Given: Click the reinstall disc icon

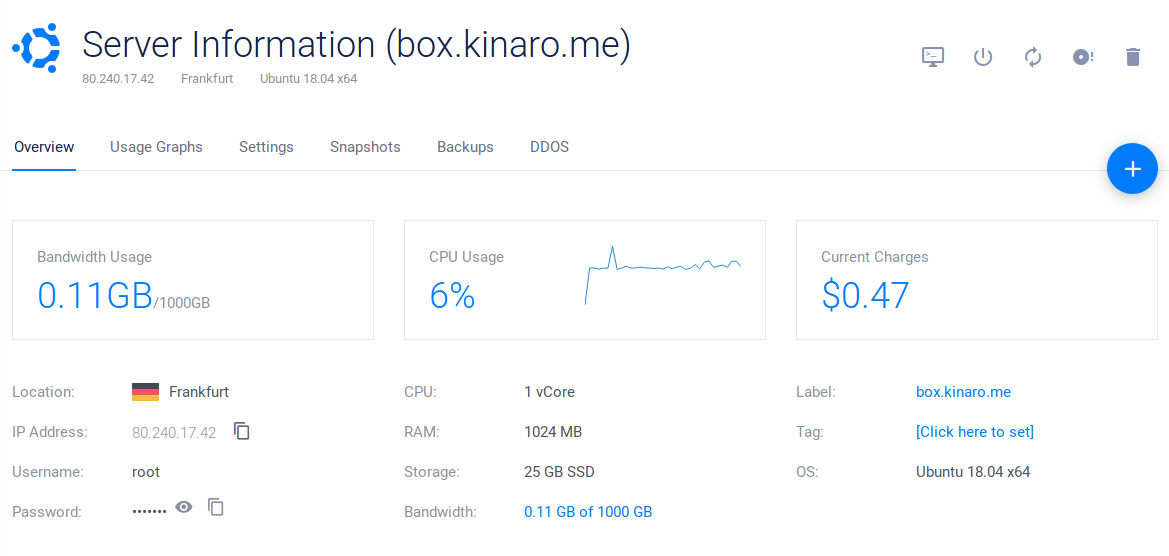Looking at the screenshot, I should pyautogui.click(x=1082, y=57).
